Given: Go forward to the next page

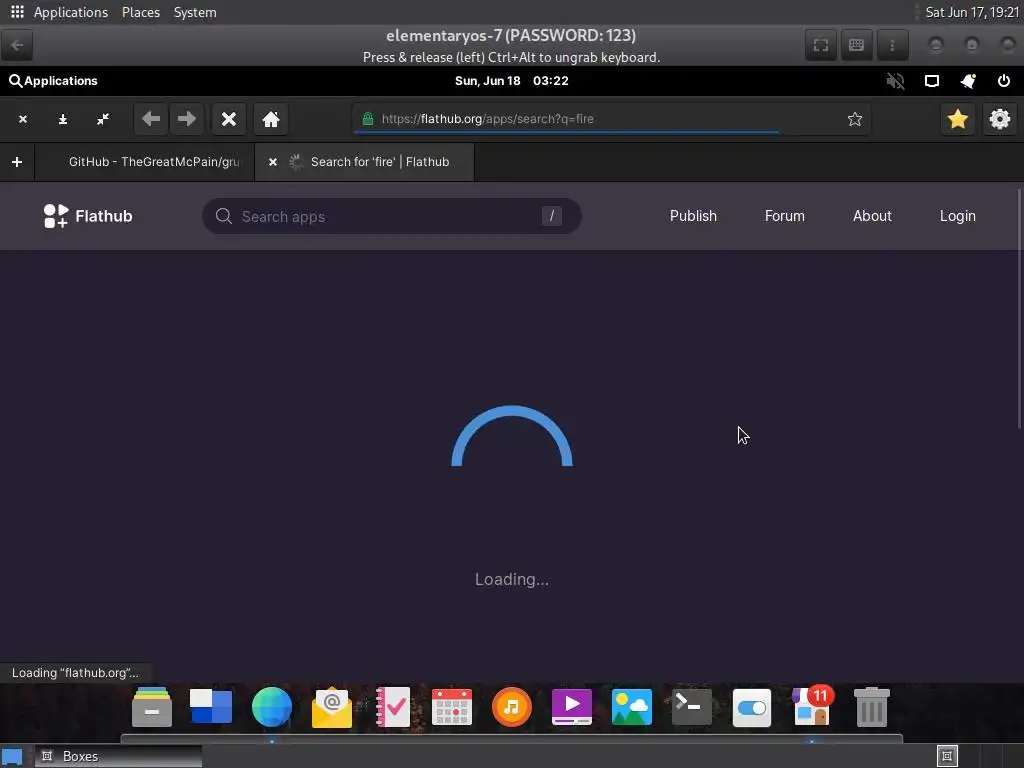Looking at the screenshot, I should click(187, 119).
